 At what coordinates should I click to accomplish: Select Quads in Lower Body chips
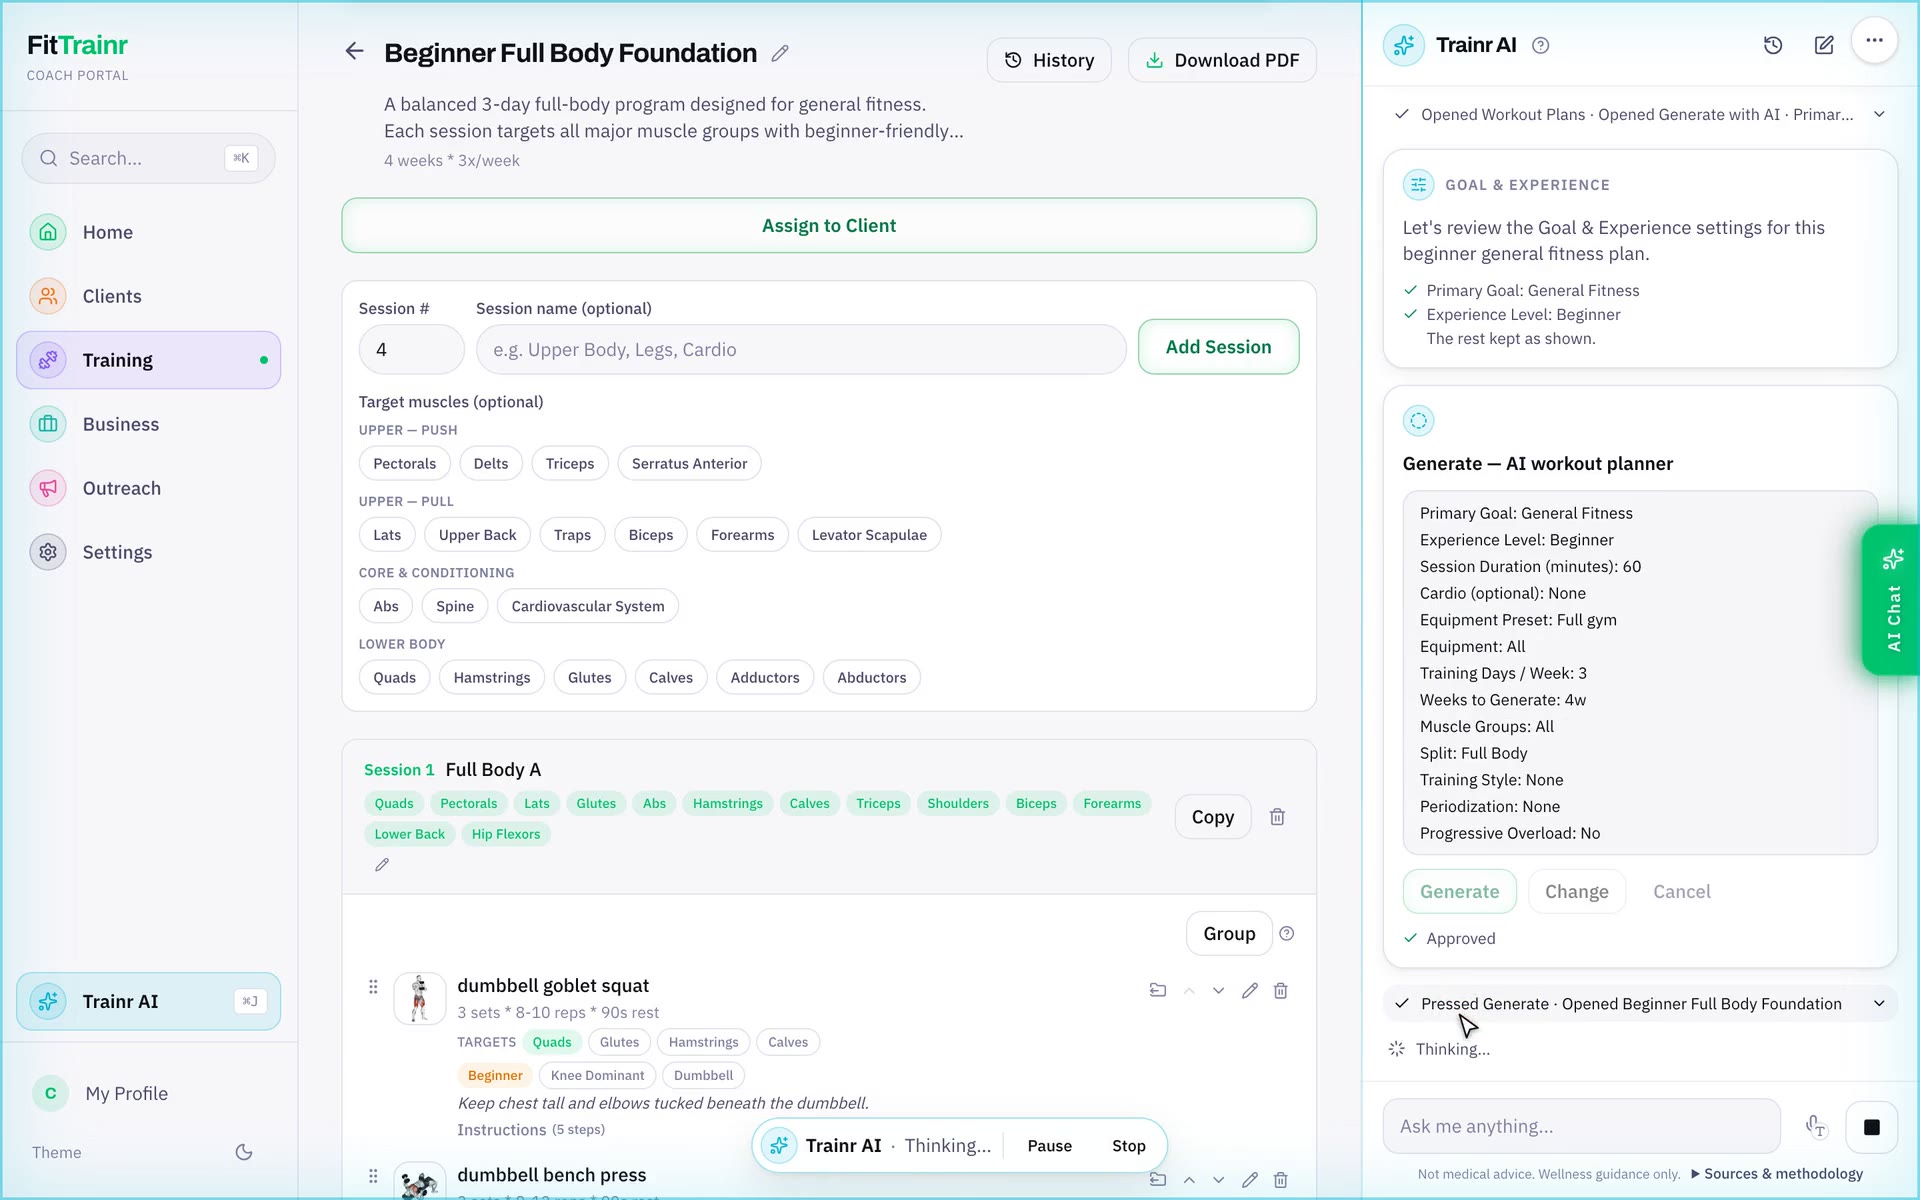point(395,678)
